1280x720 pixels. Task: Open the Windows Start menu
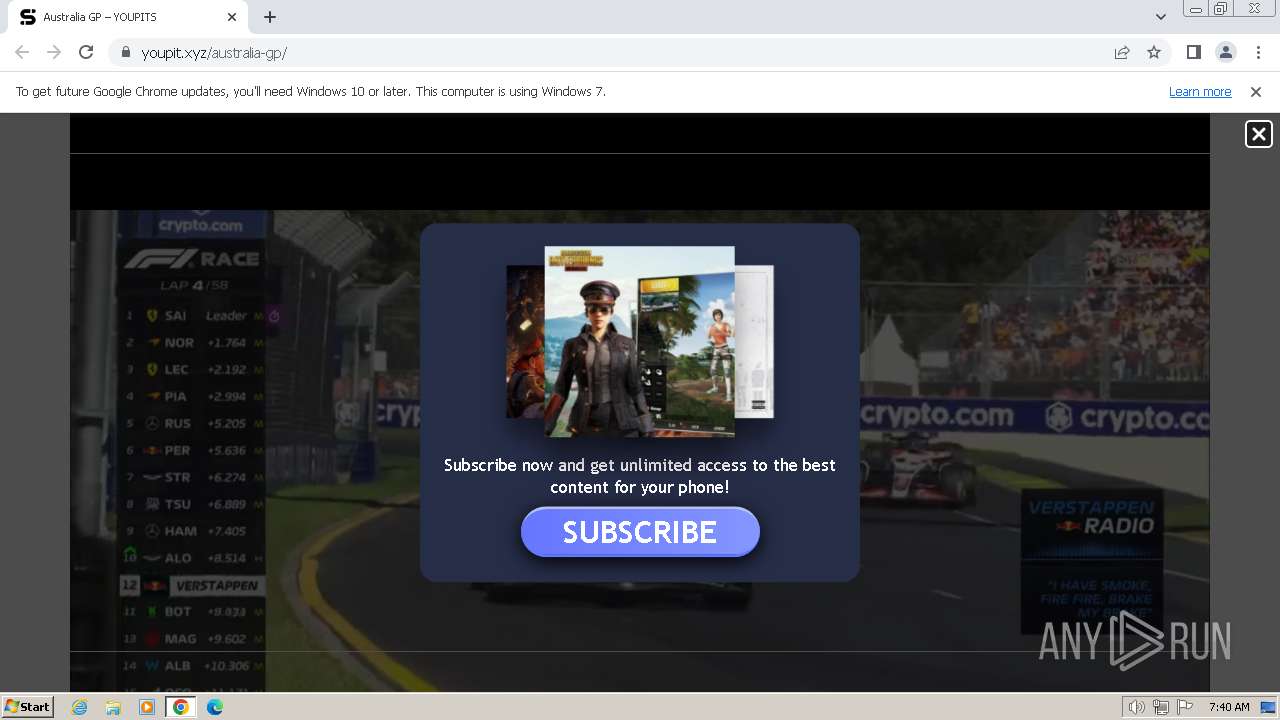tap(28, 706)
